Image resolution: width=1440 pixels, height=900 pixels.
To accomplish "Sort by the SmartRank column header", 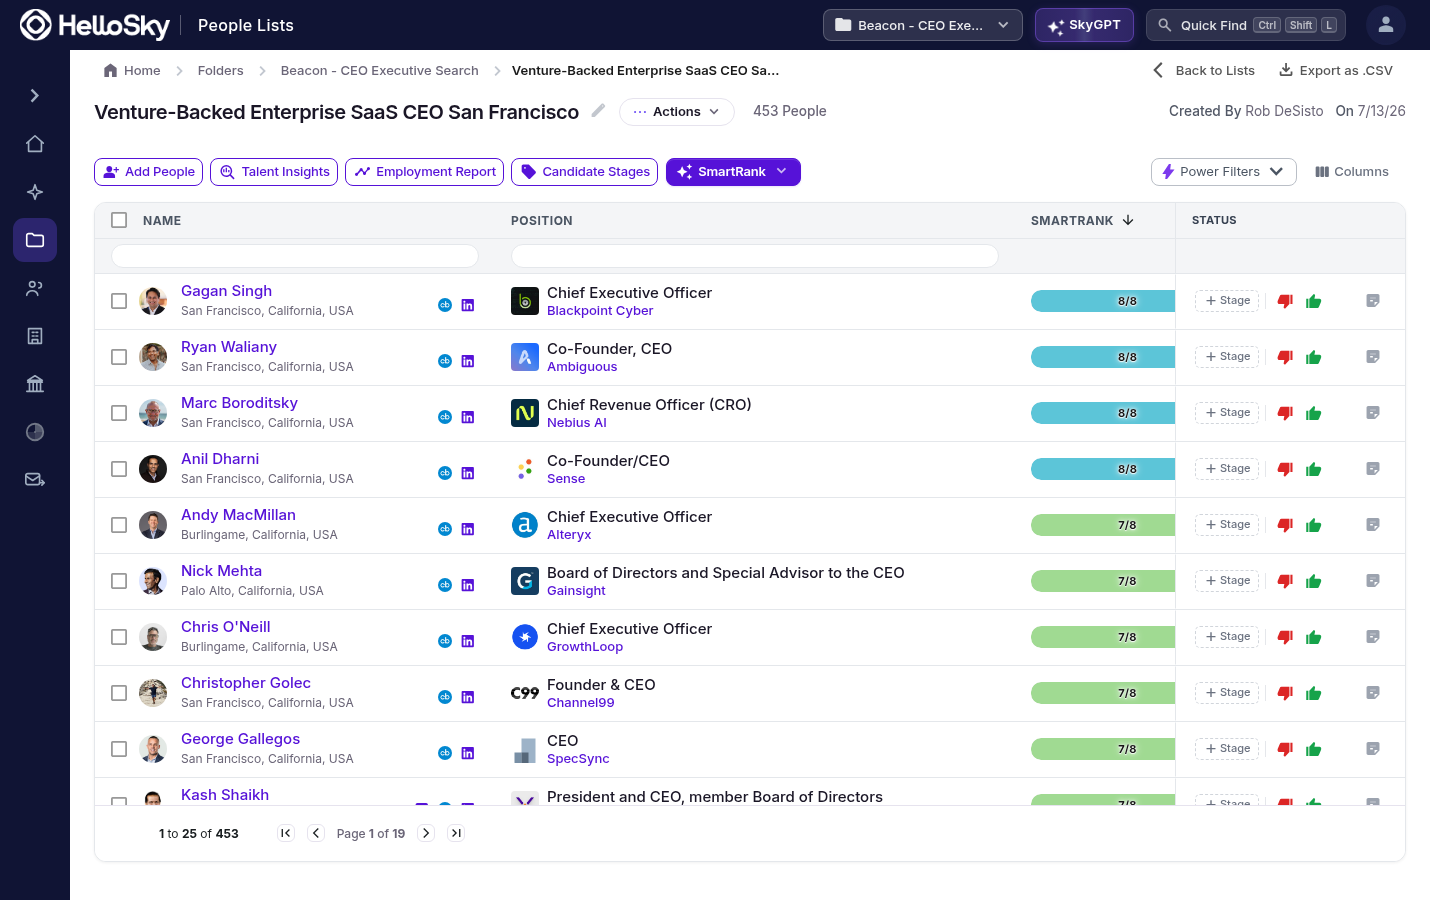I will click(1082, 220).
